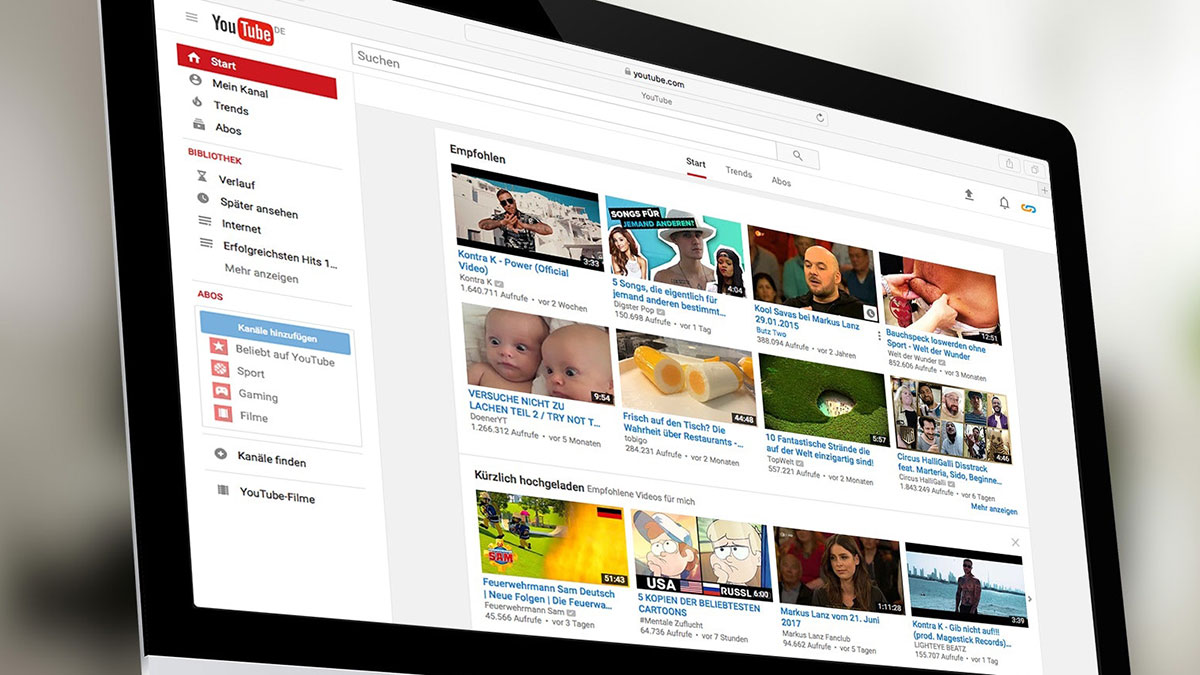1200x675 pixels.
Task: Dismiss the Kürzlich hochgeladen section
Action: pos(1015,542)
